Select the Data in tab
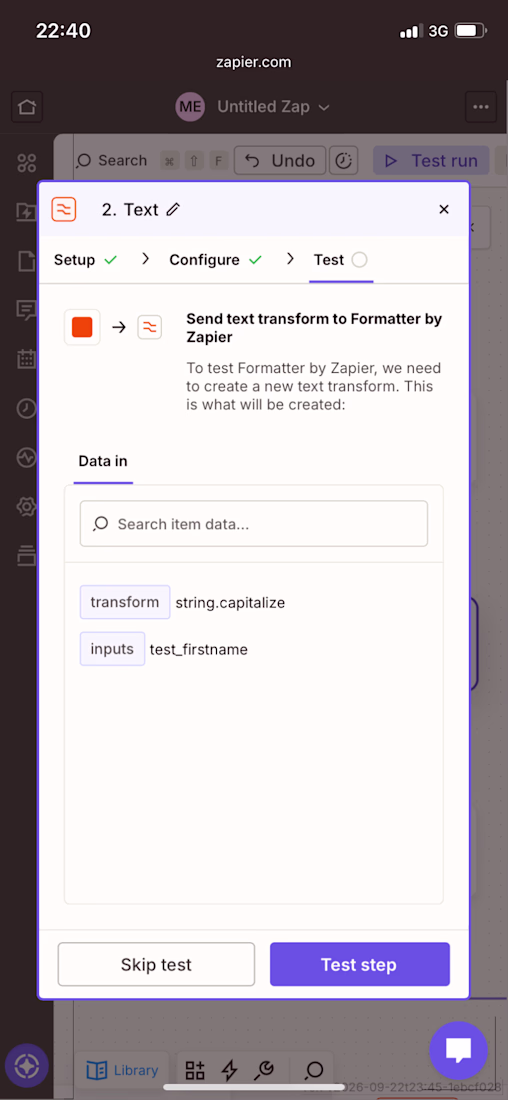This screenshot has height=1100, width=508. 103,462
